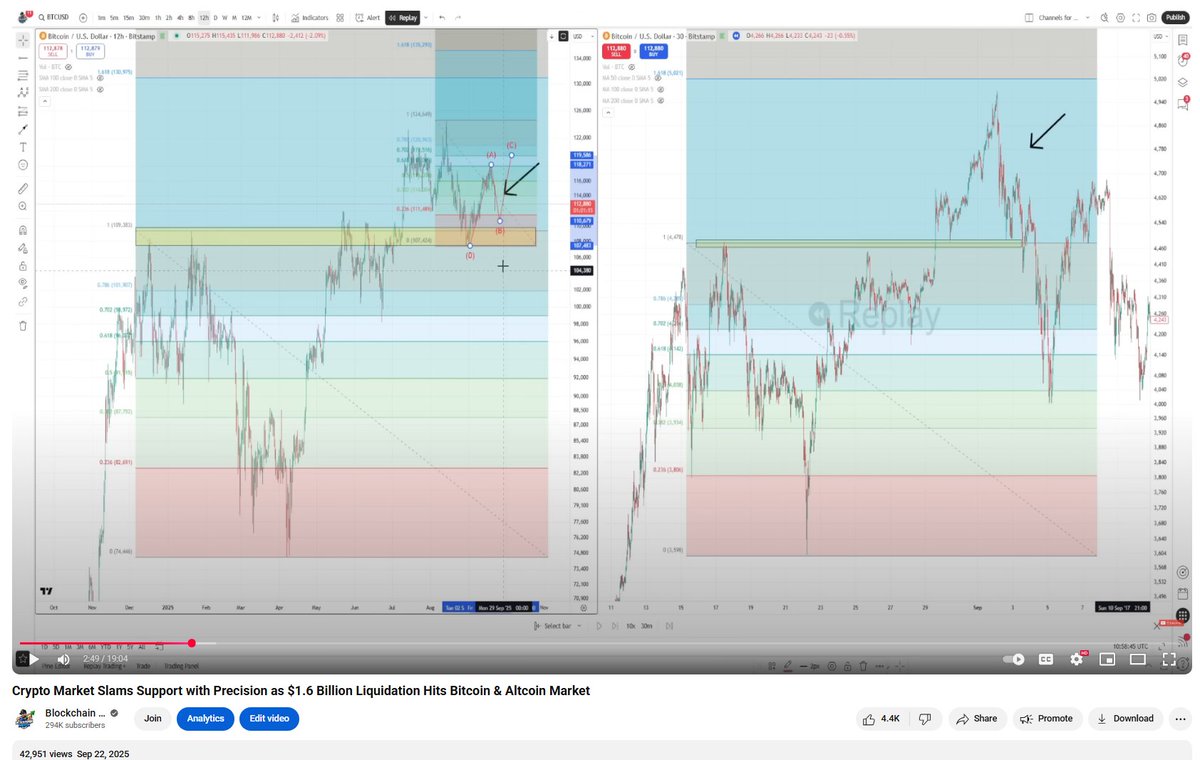The image size is (1200, 760).
Task: Open USD currency dropdown on left chart
Action: pyautogui.click(x=582, y=35)
